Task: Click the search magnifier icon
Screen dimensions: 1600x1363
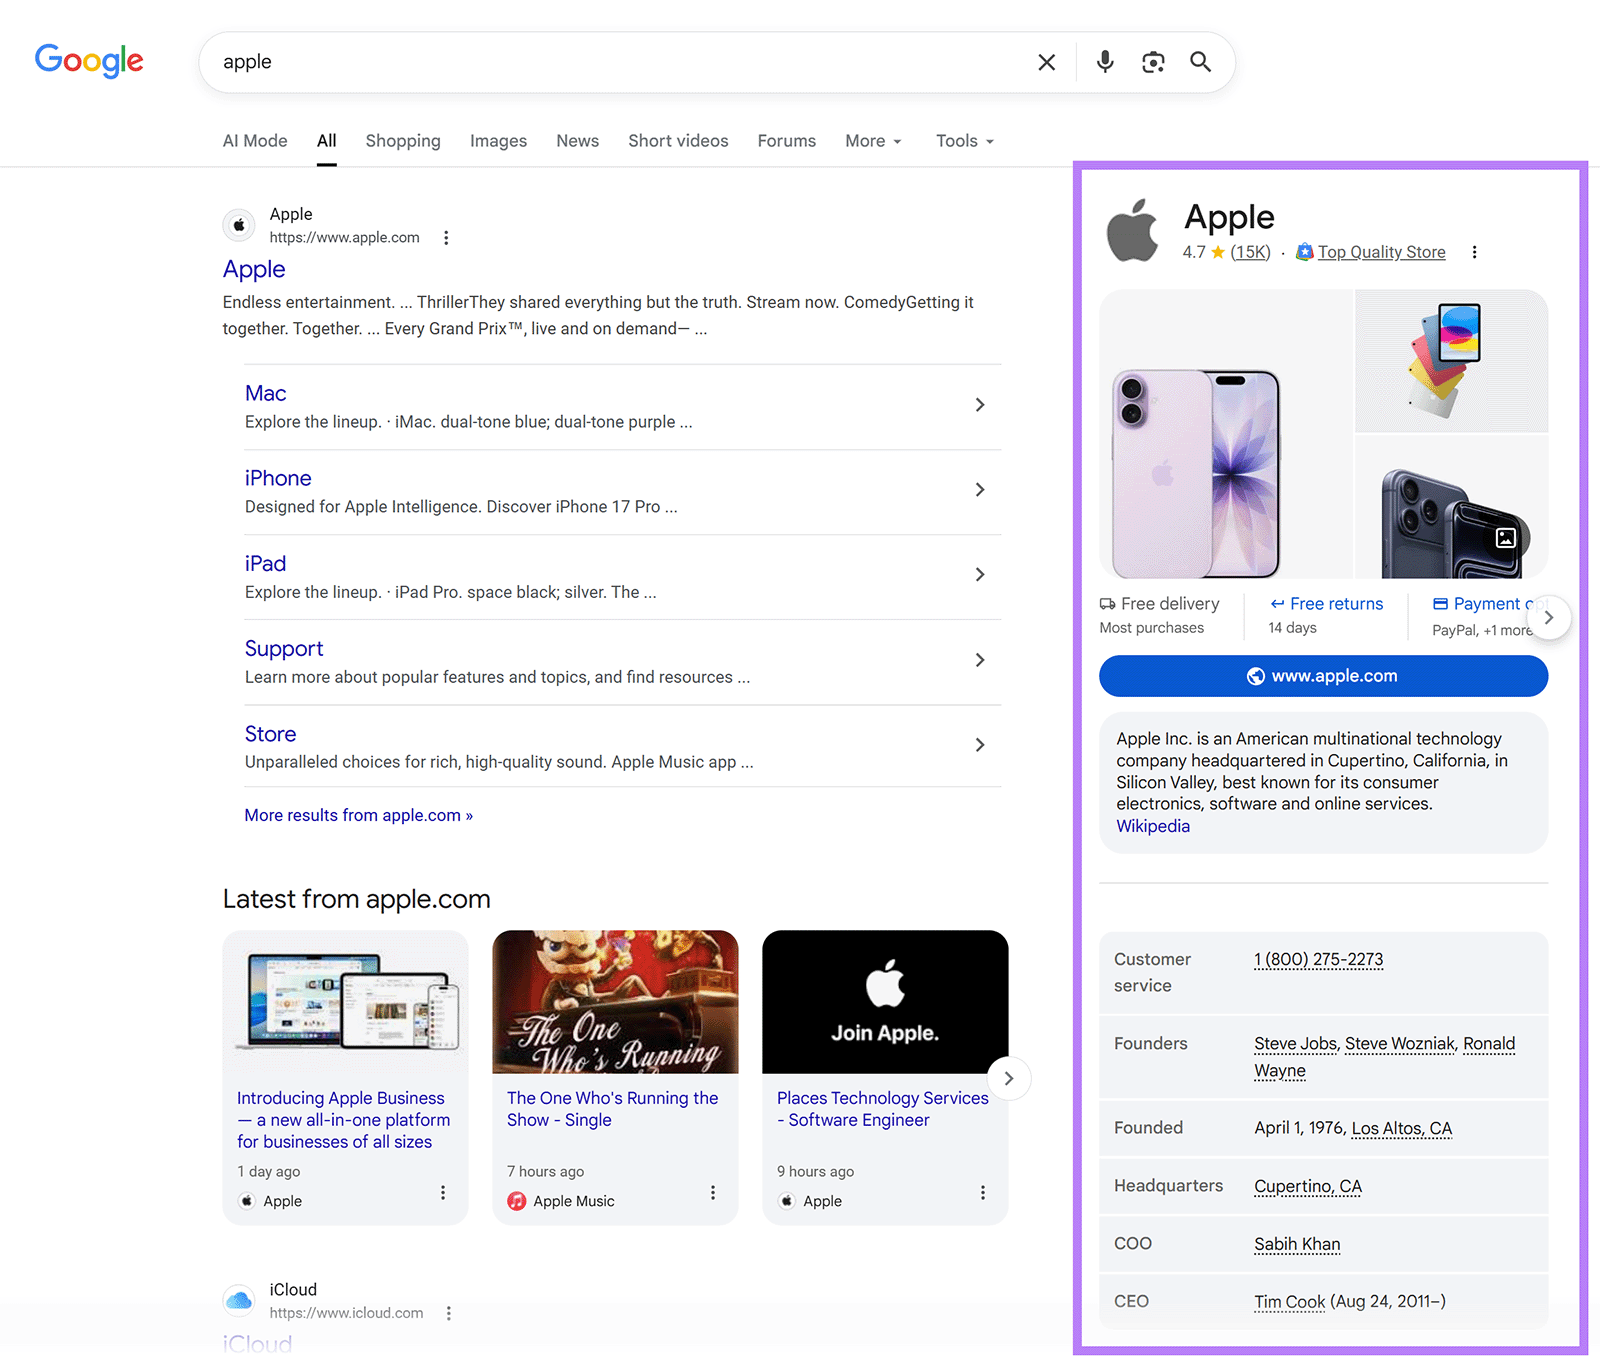Action: (x=1199, y=61)
